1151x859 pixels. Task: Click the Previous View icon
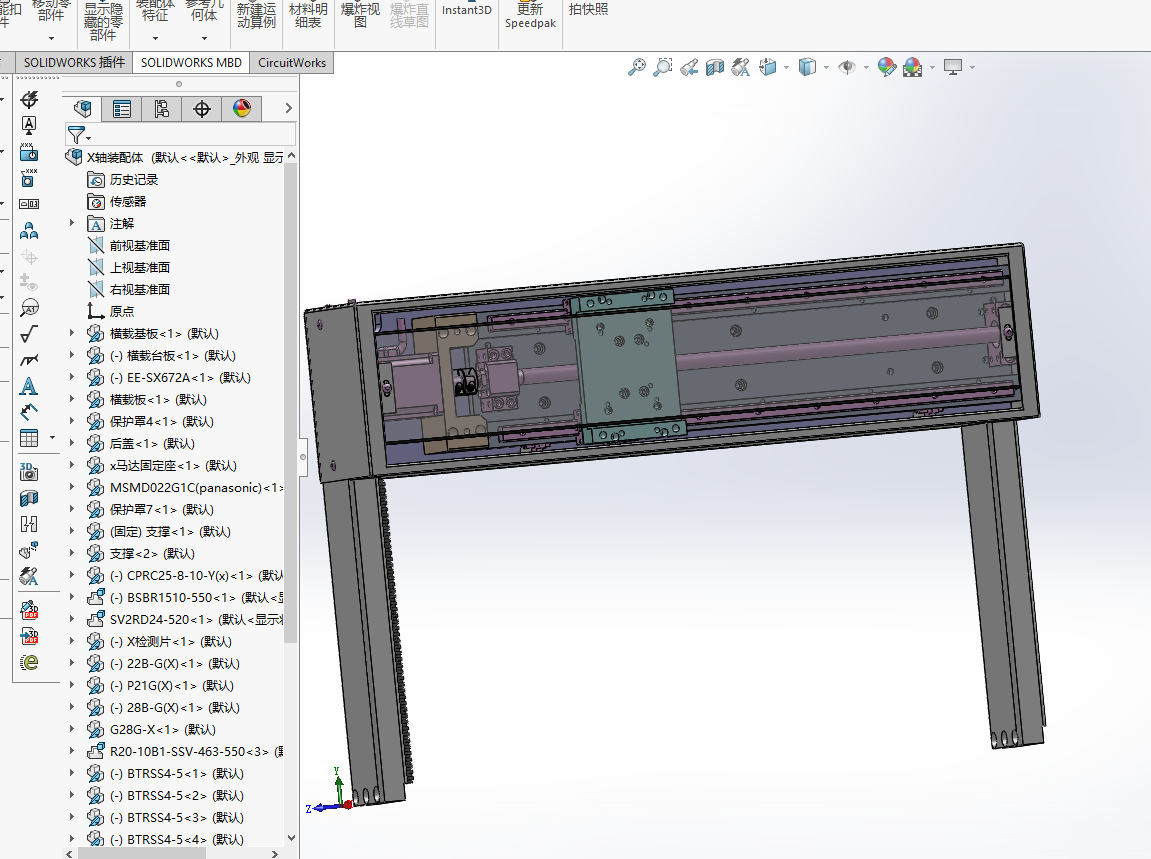pyautogui.click(x=689, y=67)
